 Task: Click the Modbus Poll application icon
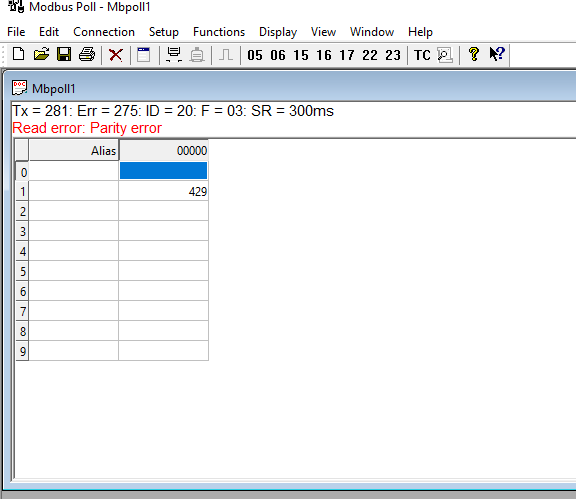(x=16, y=6)
